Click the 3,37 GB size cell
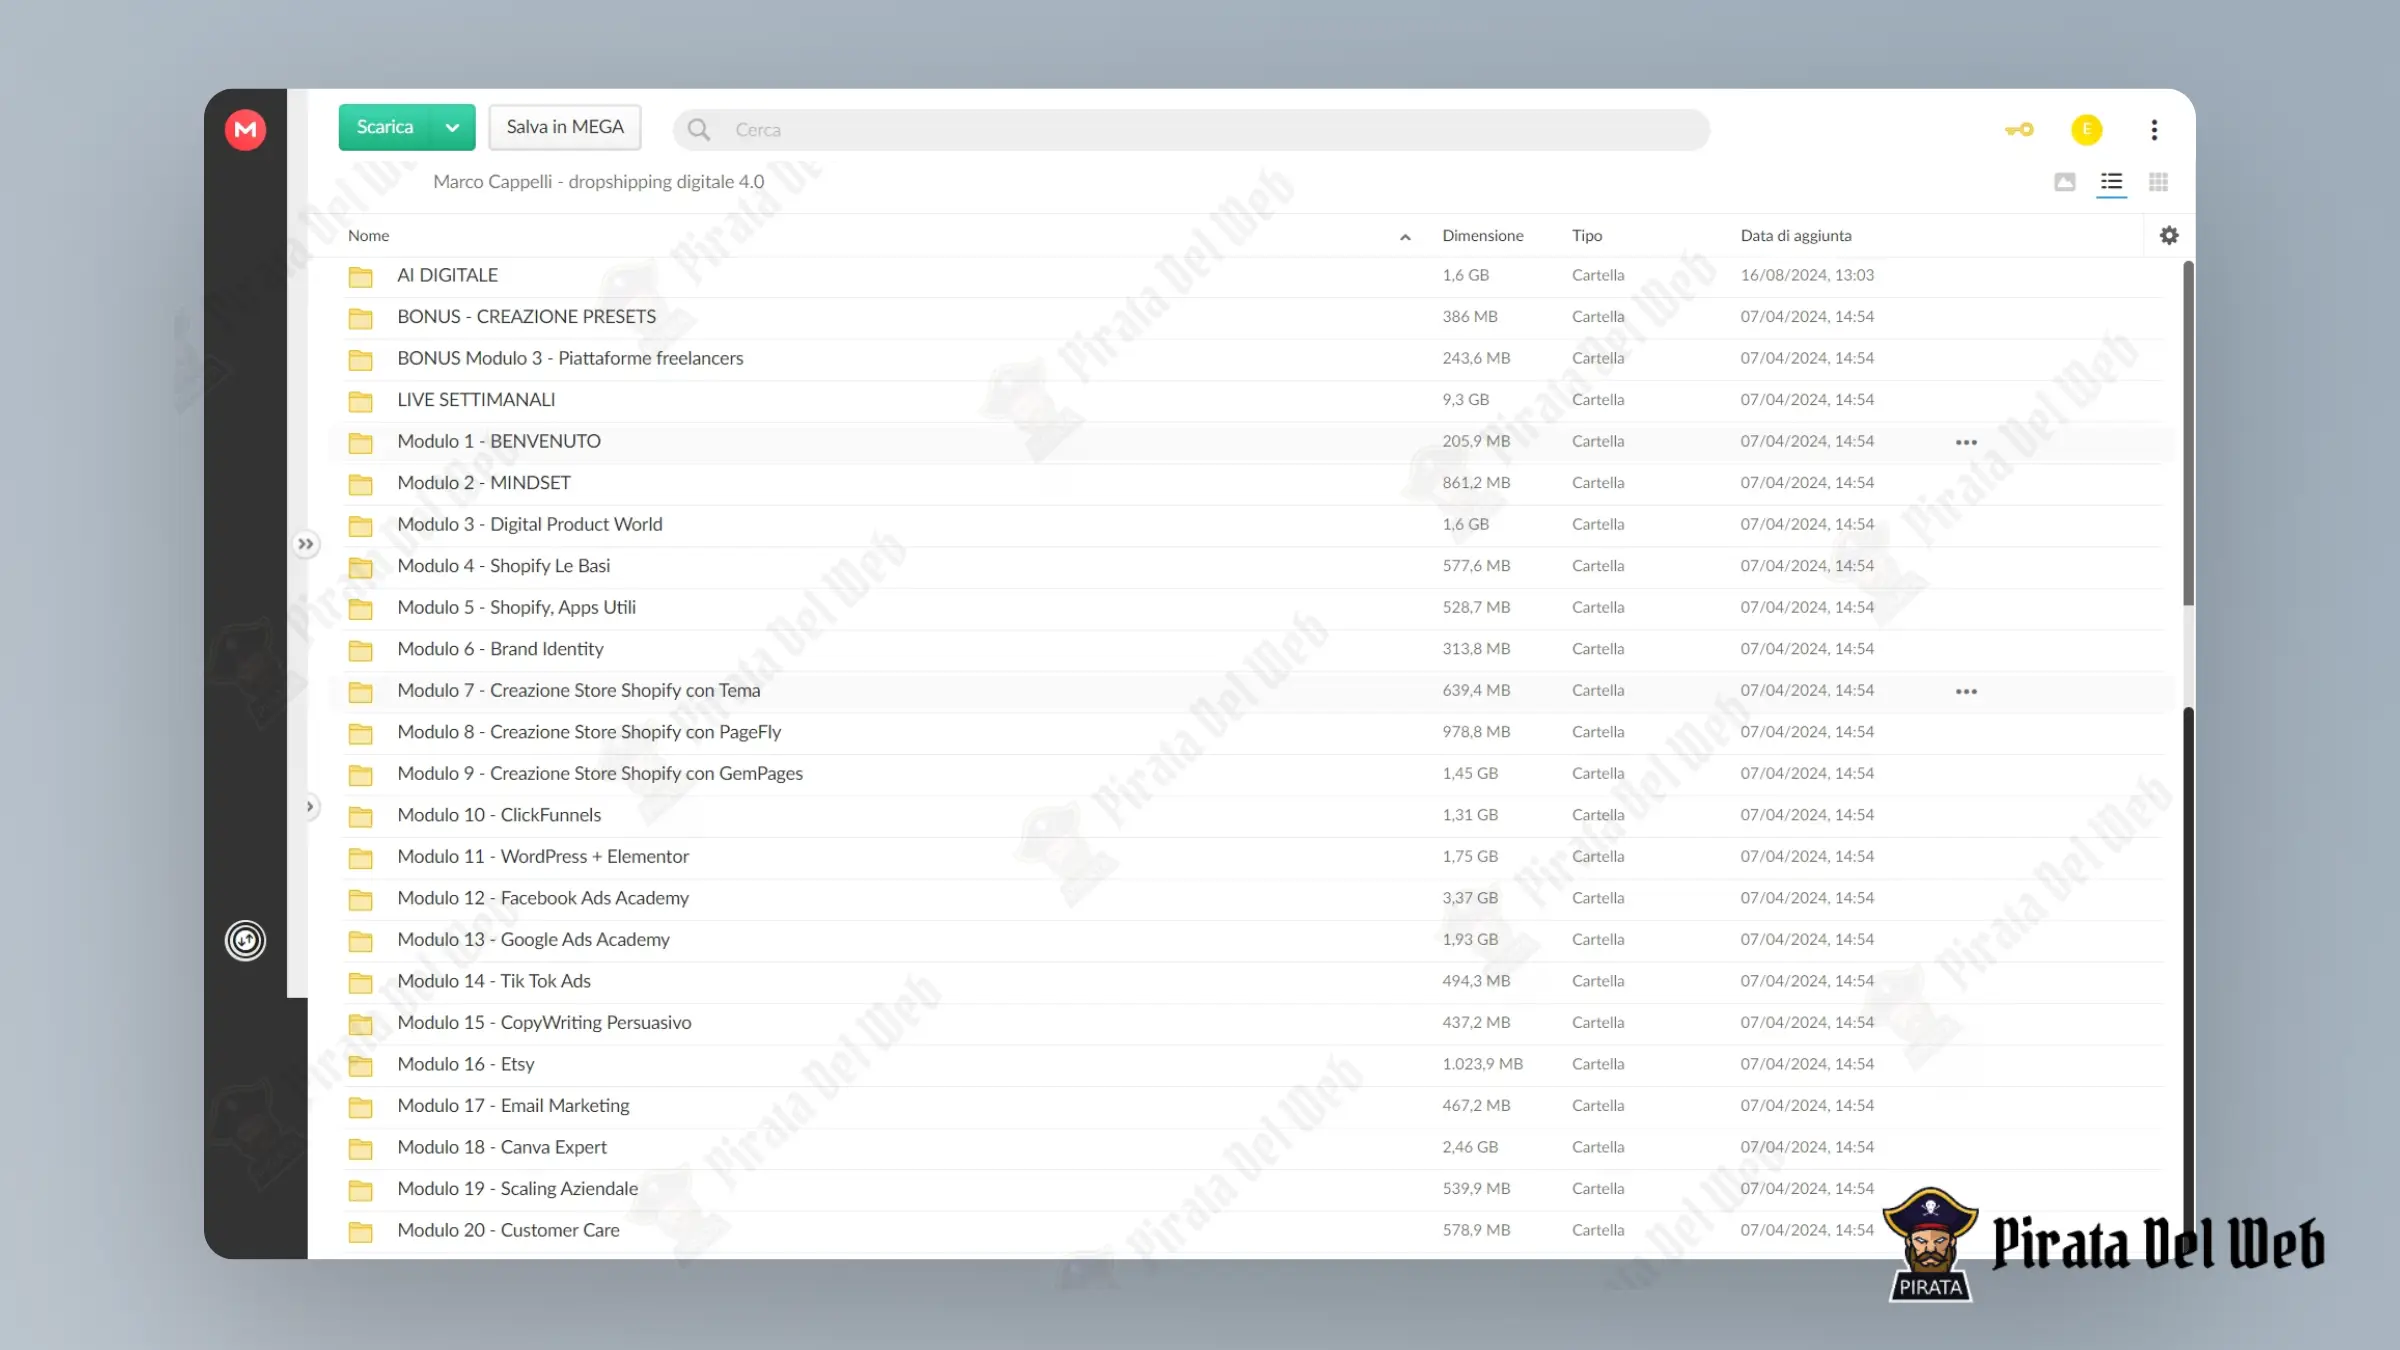The width and height of the screenshot is (2400, 1350). click(1470, 899)
